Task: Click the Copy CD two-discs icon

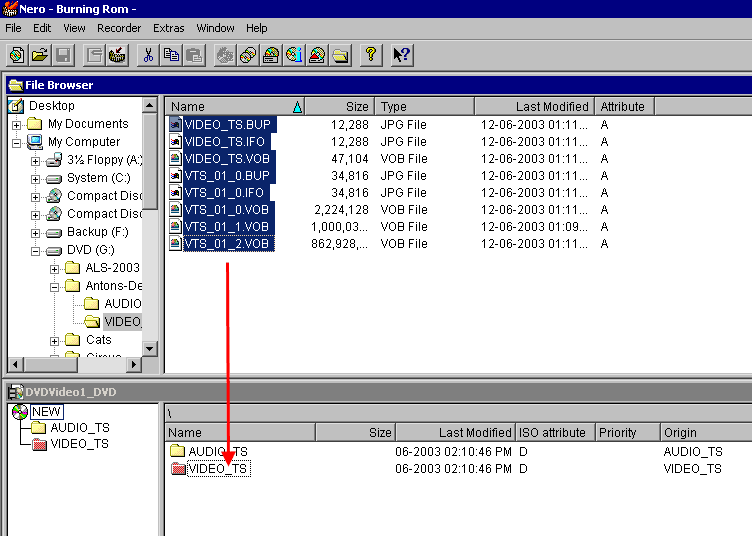Action: (248, 55)
